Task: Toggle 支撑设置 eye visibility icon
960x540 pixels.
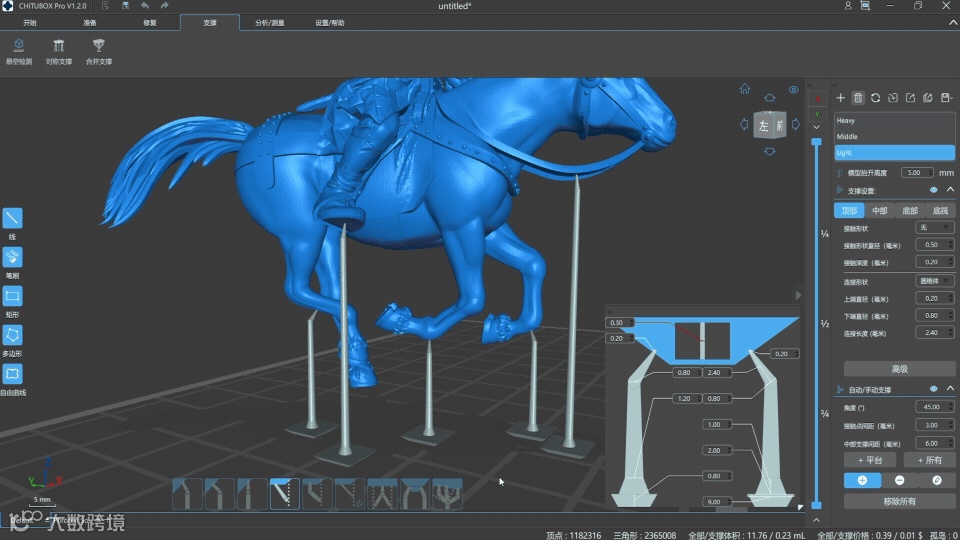Action: 934,190
